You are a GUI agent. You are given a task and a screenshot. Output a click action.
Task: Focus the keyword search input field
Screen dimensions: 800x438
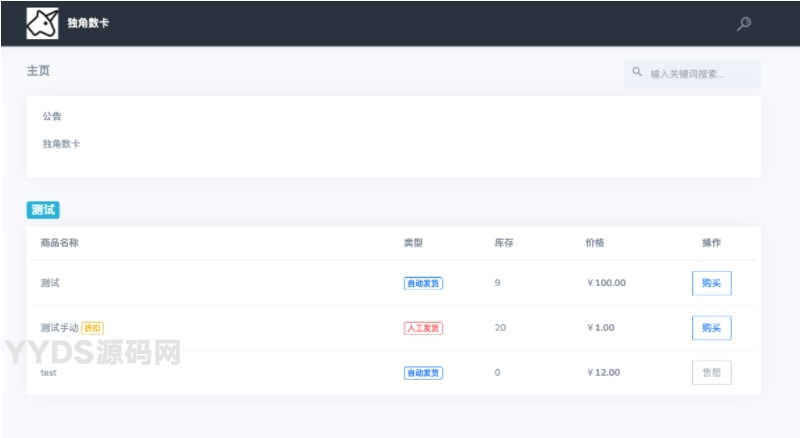692,74
